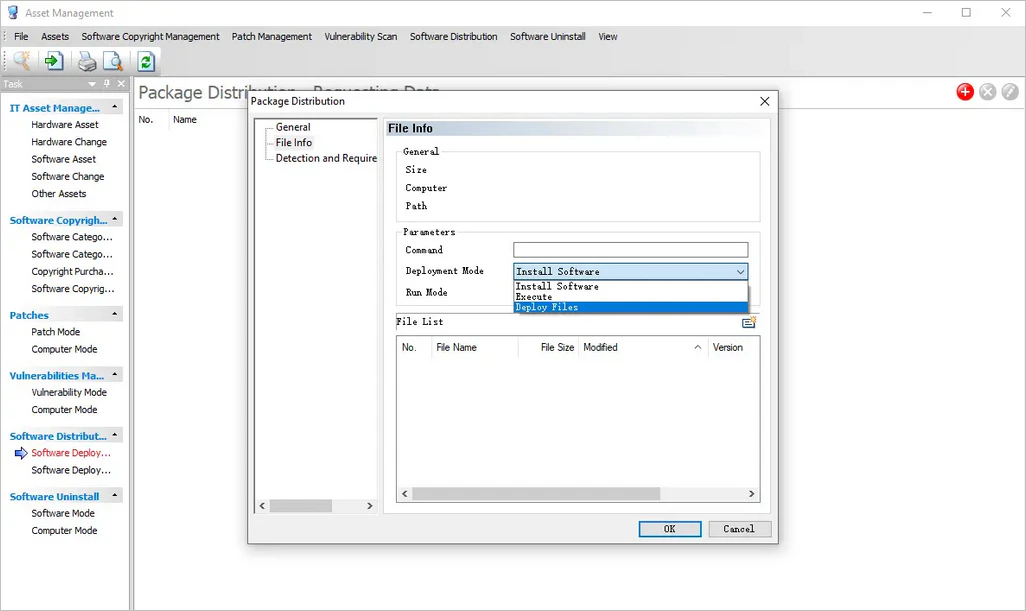Viewport: 1026px width, 611px height.
Task: Open the View menu
Action: tap(608, 37)
